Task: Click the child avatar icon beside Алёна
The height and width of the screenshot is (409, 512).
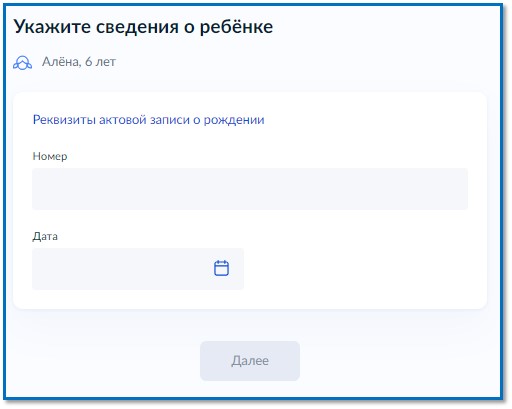Action: coord(23,62)
